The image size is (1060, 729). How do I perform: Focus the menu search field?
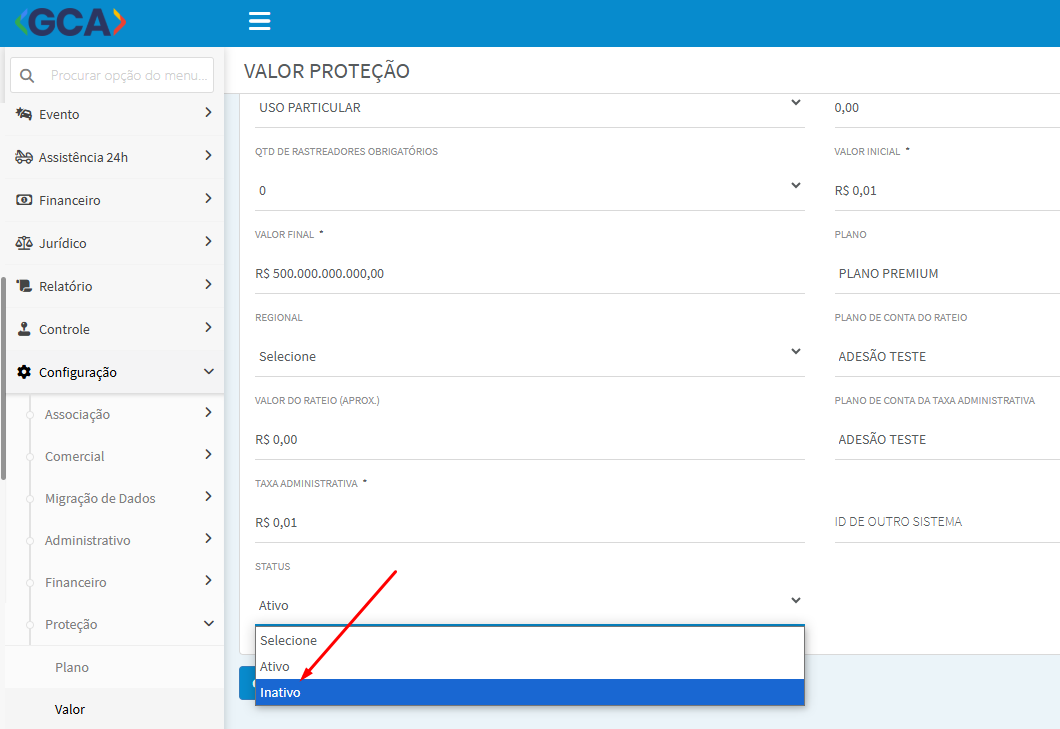112,75
